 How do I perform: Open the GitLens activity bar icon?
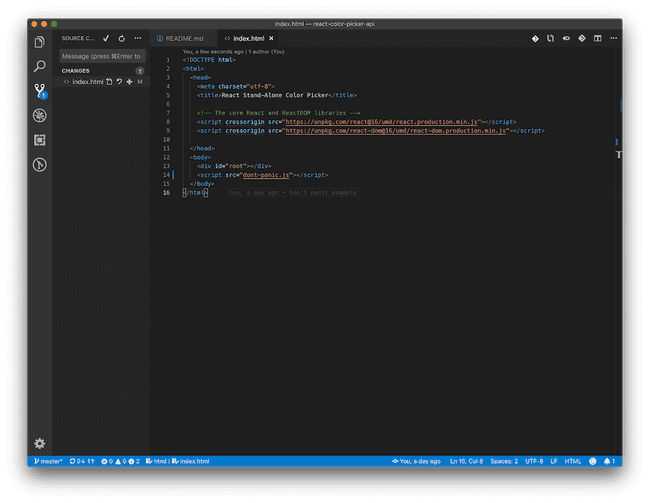pos(39,165)
